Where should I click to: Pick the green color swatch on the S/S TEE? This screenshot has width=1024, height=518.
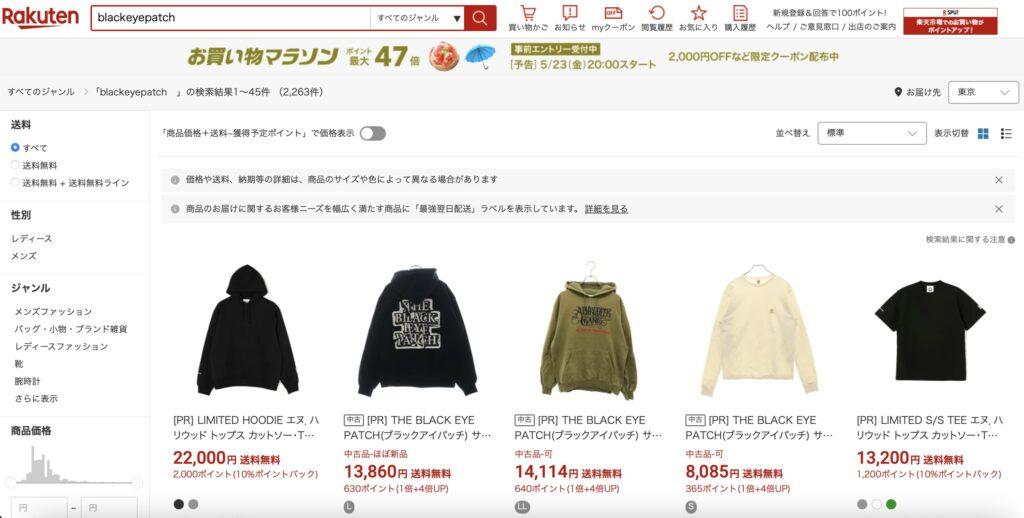tap(891, 504)
